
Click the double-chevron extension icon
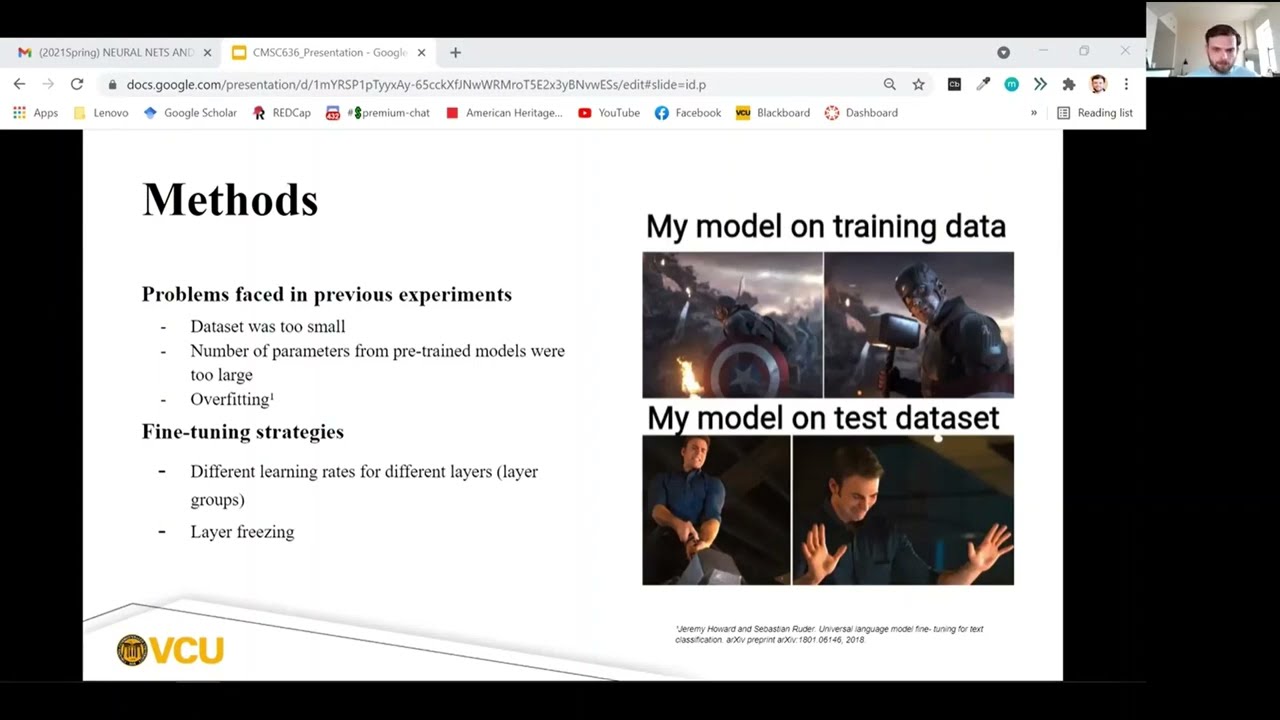(1040, 85)
